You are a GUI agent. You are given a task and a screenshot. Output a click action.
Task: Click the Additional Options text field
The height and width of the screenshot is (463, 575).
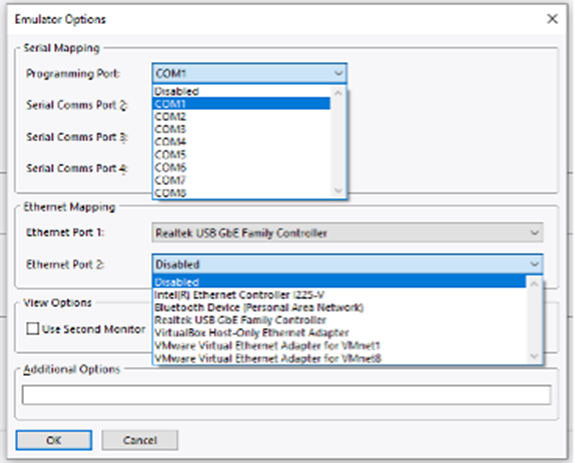point(286,395)
